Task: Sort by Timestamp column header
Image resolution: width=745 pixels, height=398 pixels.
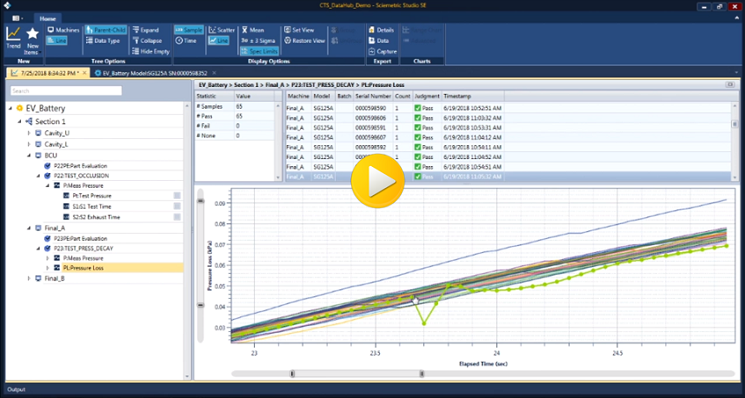Action: pyautogui.click(x=473, y=96)
